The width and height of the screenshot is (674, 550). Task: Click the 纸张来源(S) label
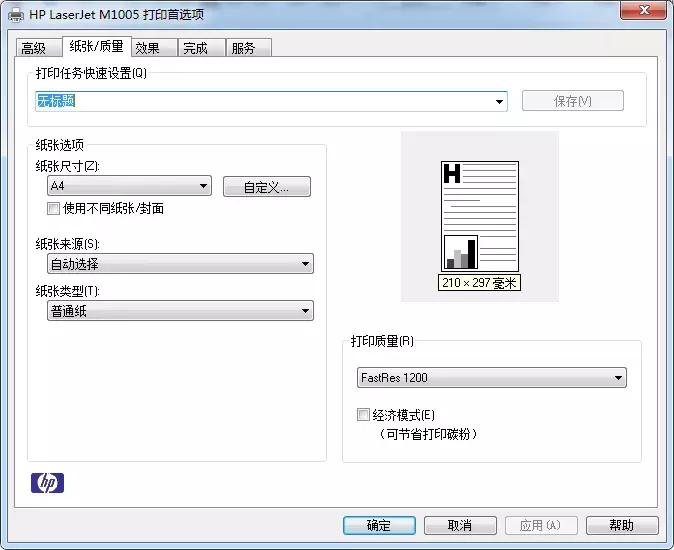coord(67,244)
